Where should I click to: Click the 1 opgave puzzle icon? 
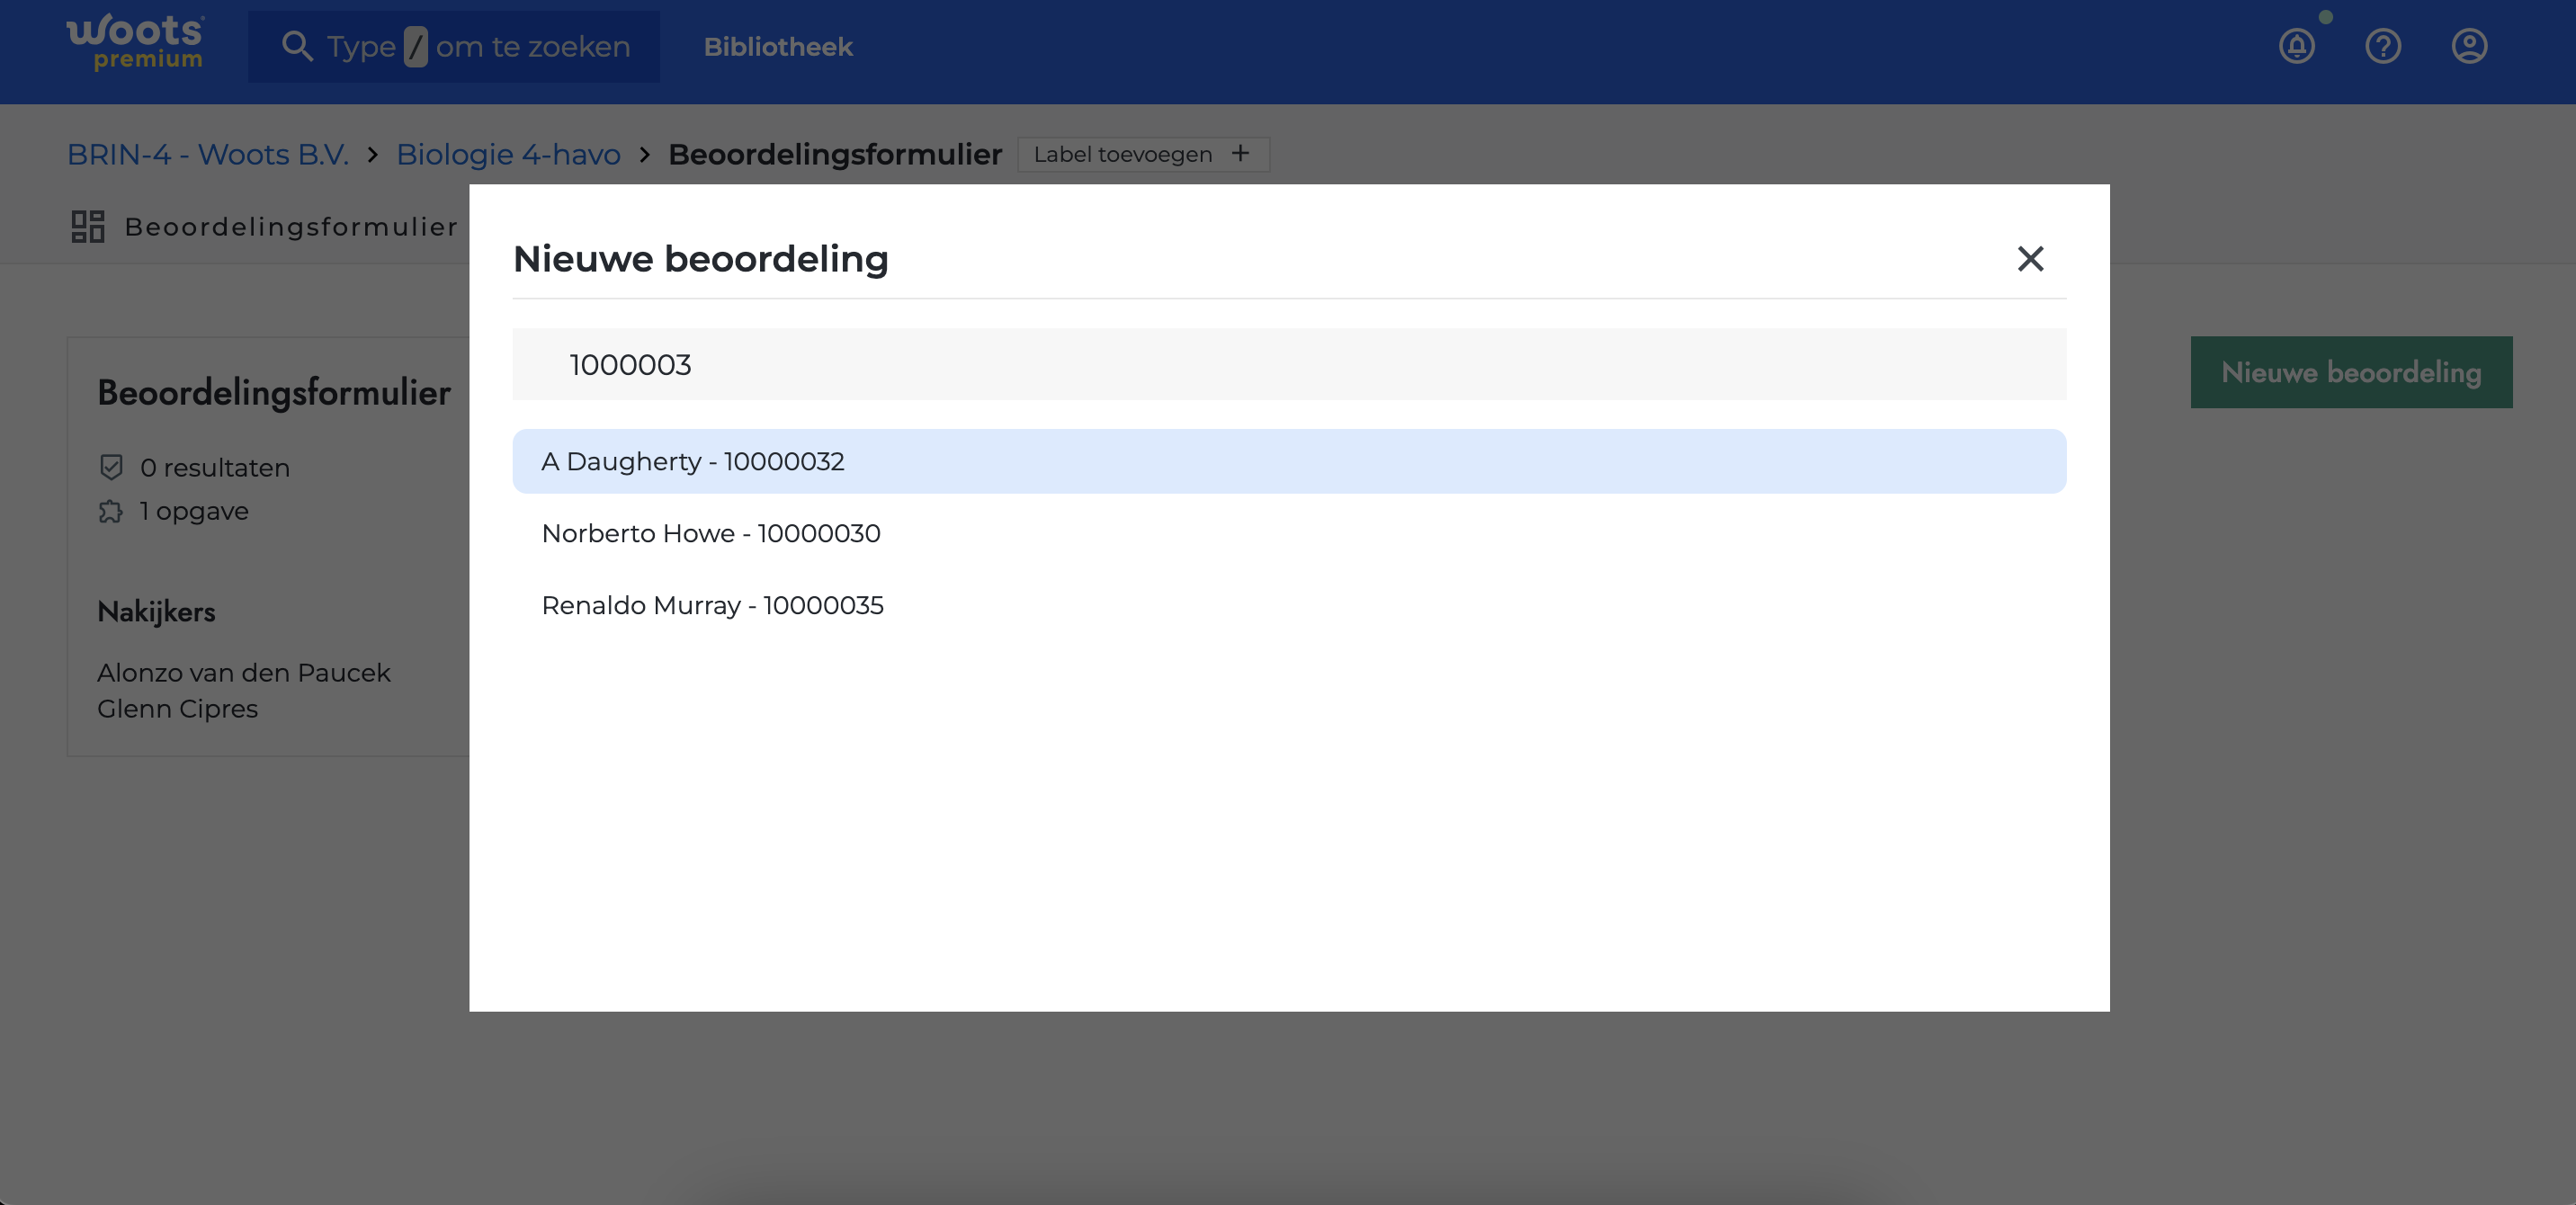[x=111, y=511]
